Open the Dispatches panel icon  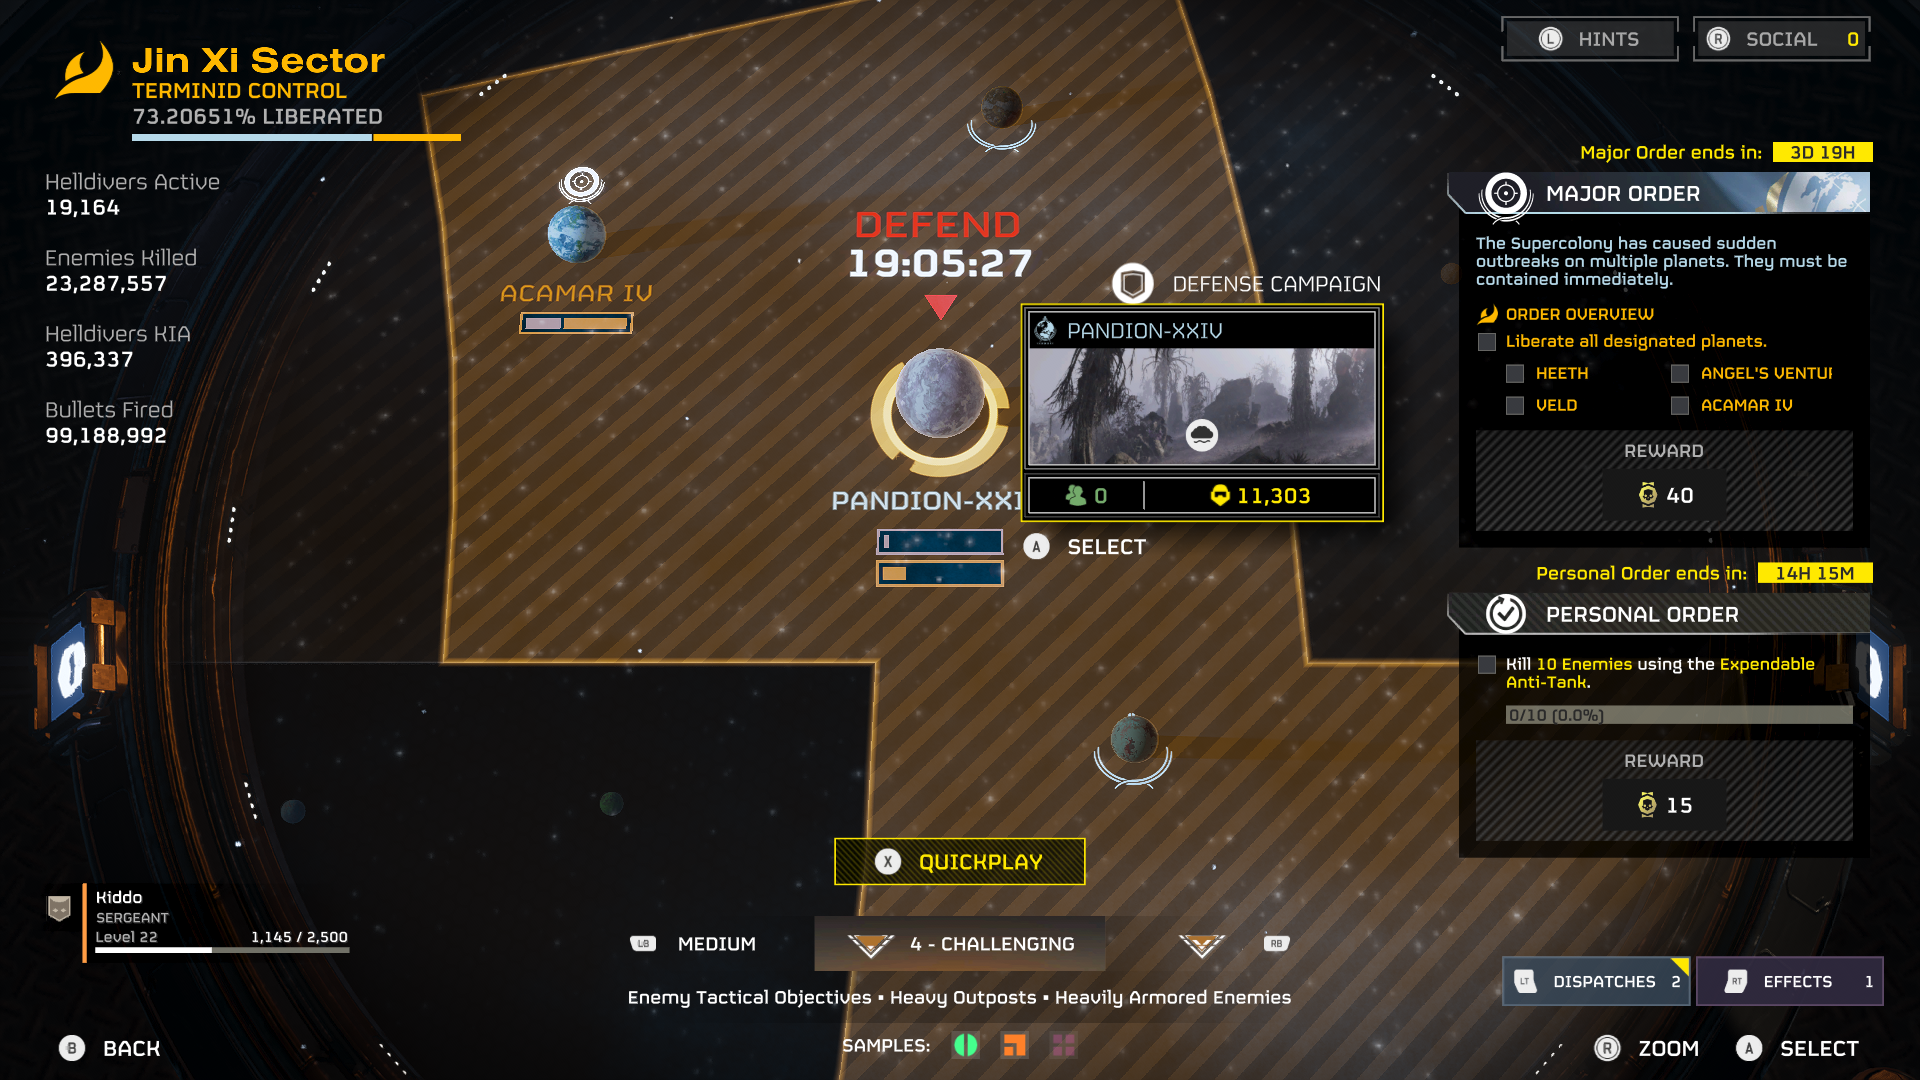(x=1596, y=982)
